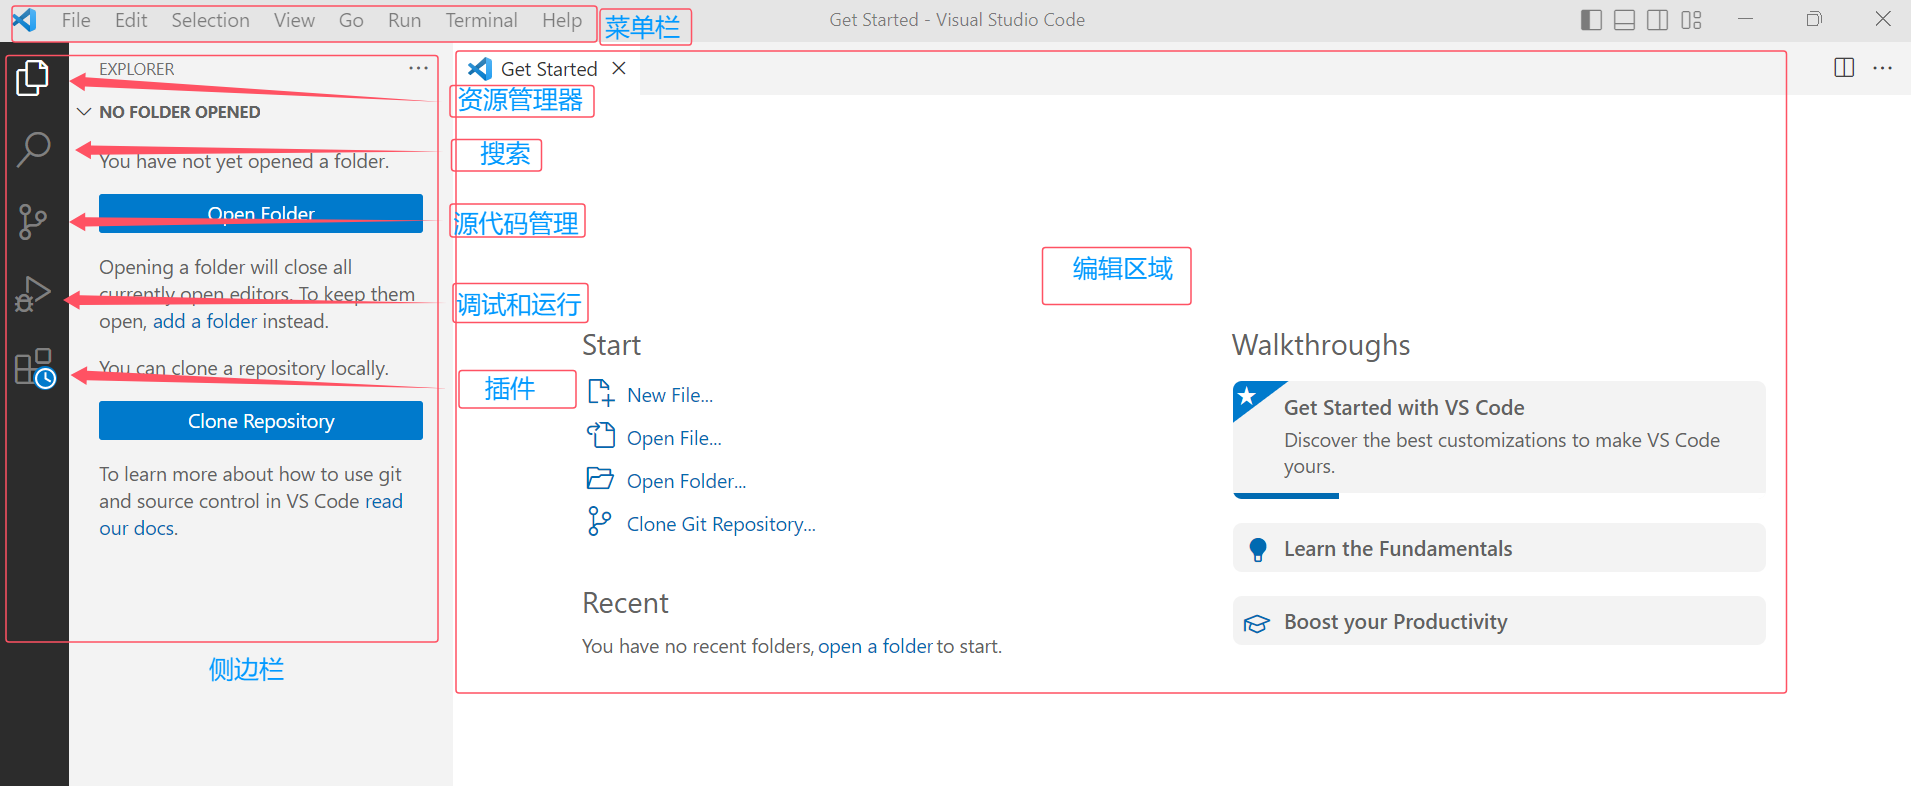
Task: Close the Visual Studio Code window
Action: [1883, 19]
